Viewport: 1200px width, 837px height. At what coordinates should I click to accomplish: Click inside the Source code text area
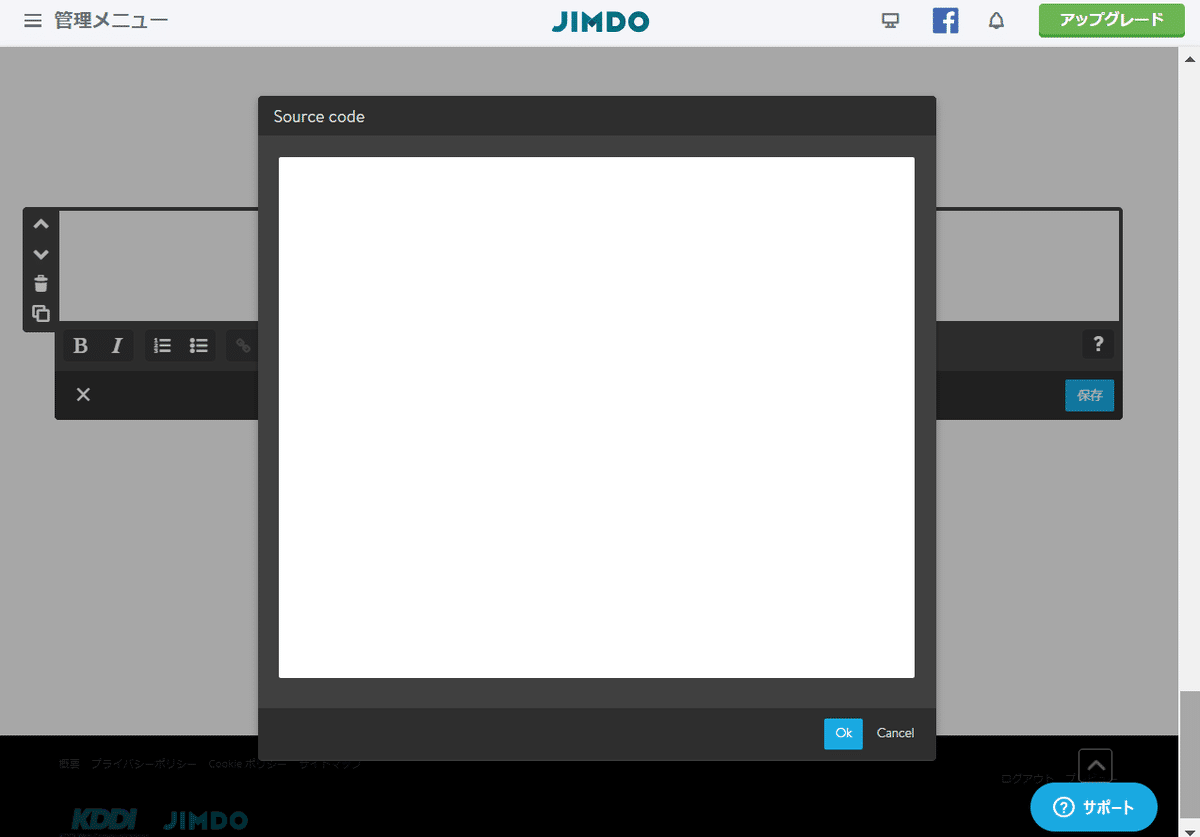[x=596, y=415]
